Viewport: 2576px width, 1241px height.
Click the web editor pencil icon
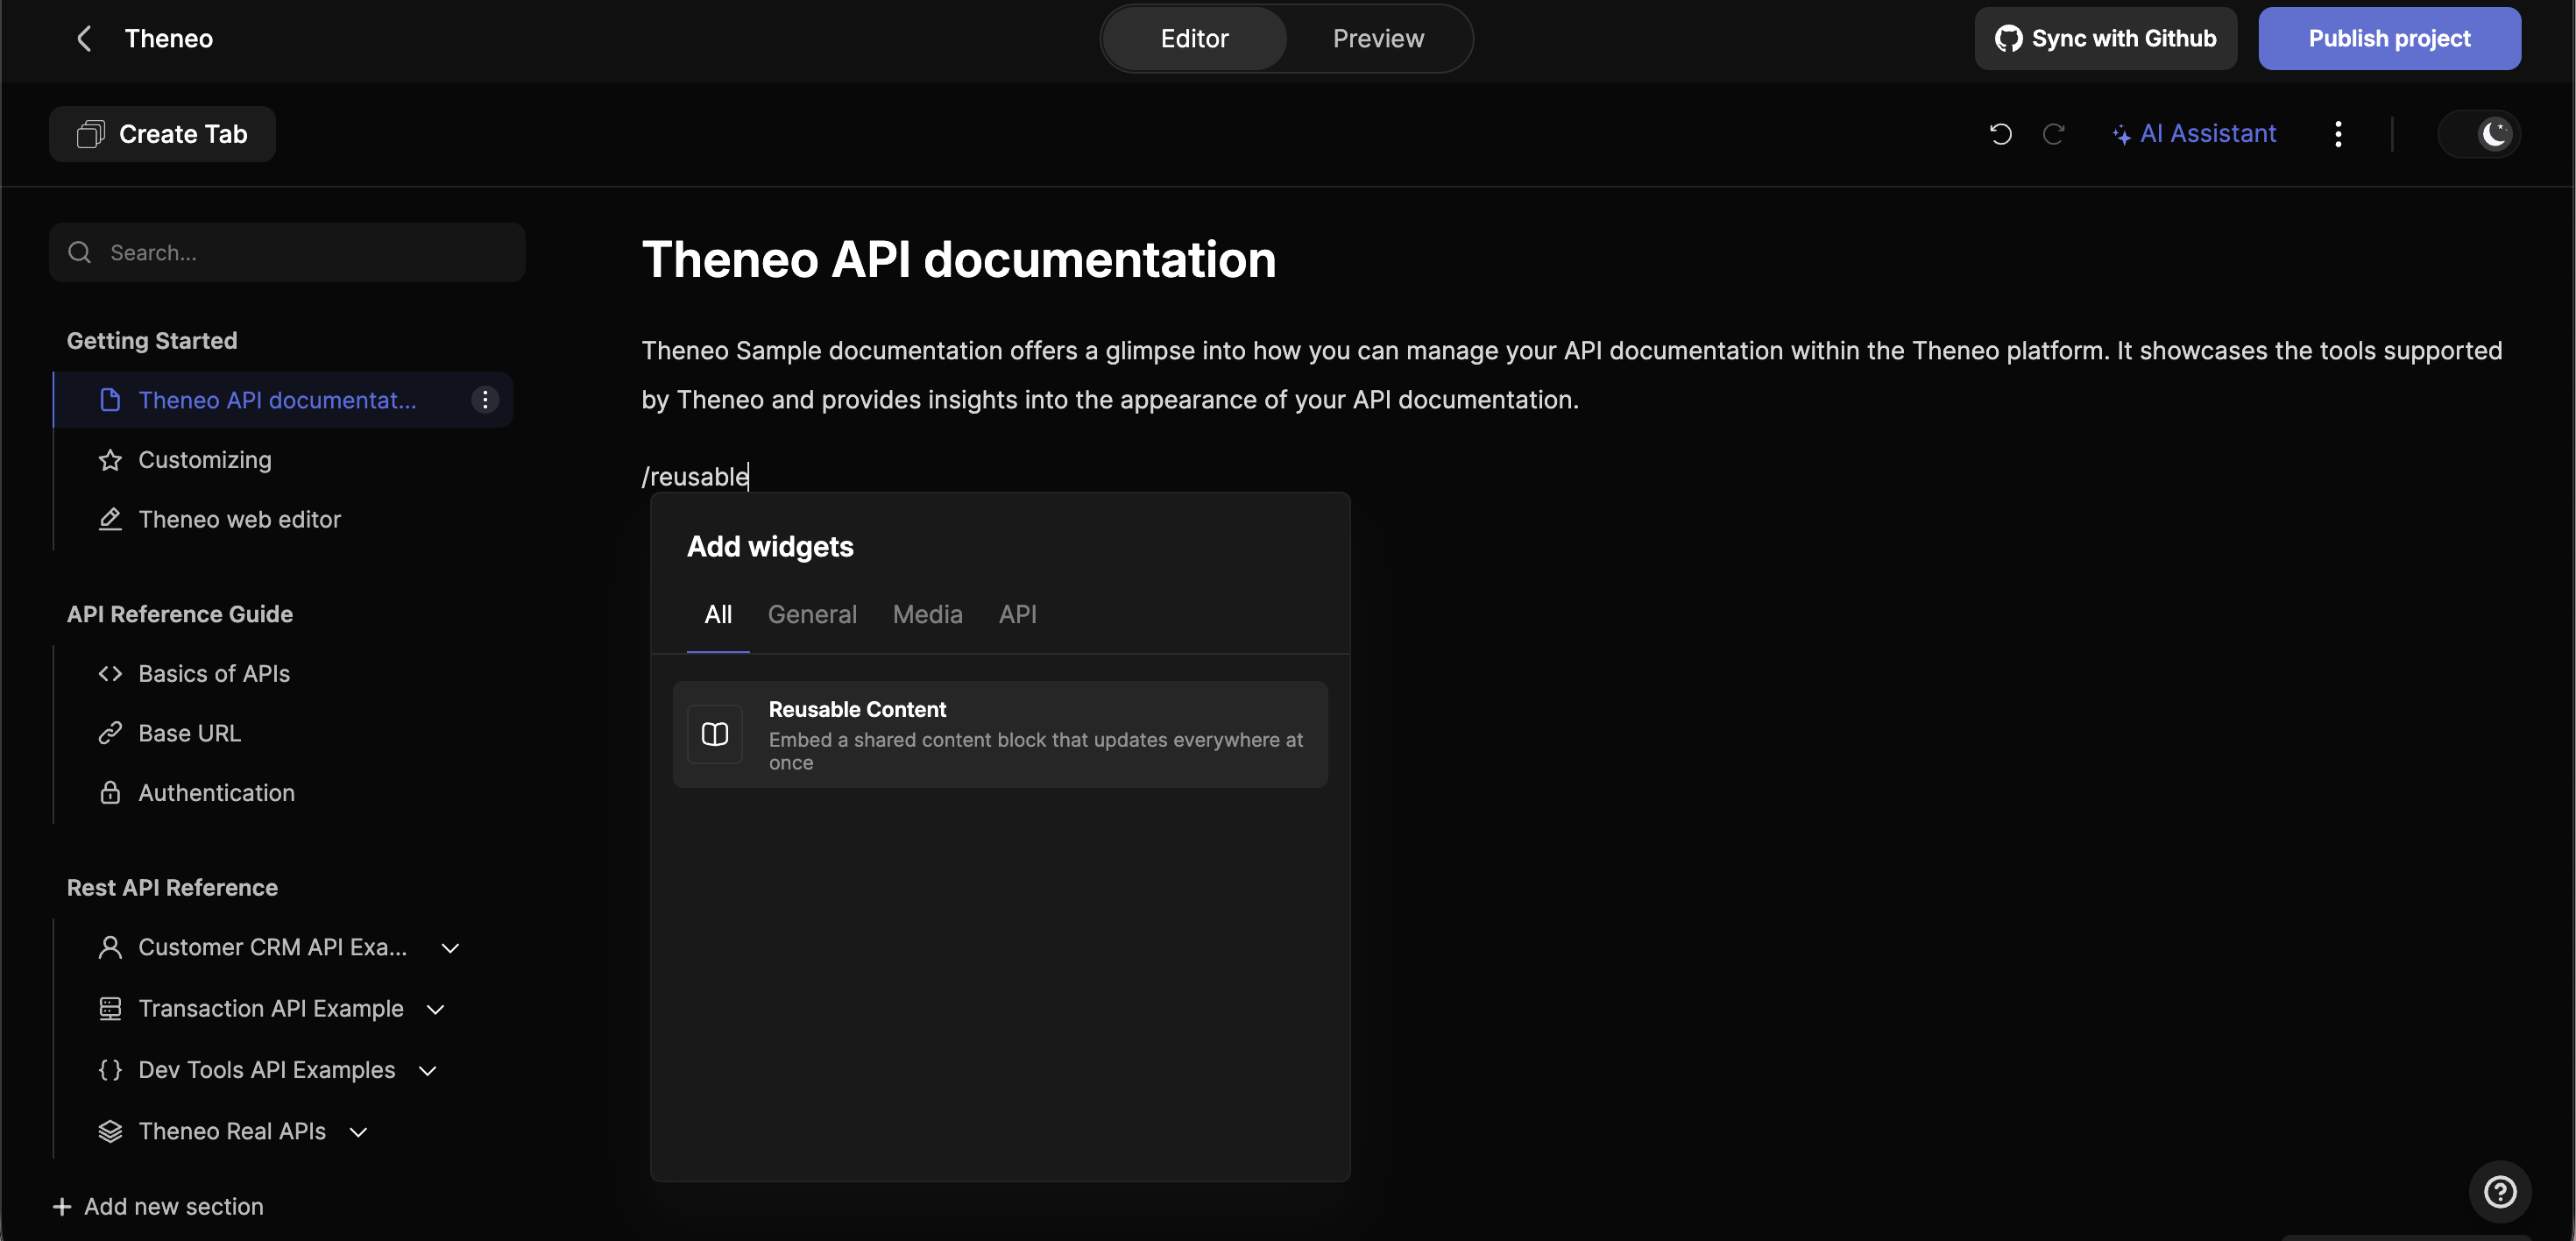tap(110, 520)
